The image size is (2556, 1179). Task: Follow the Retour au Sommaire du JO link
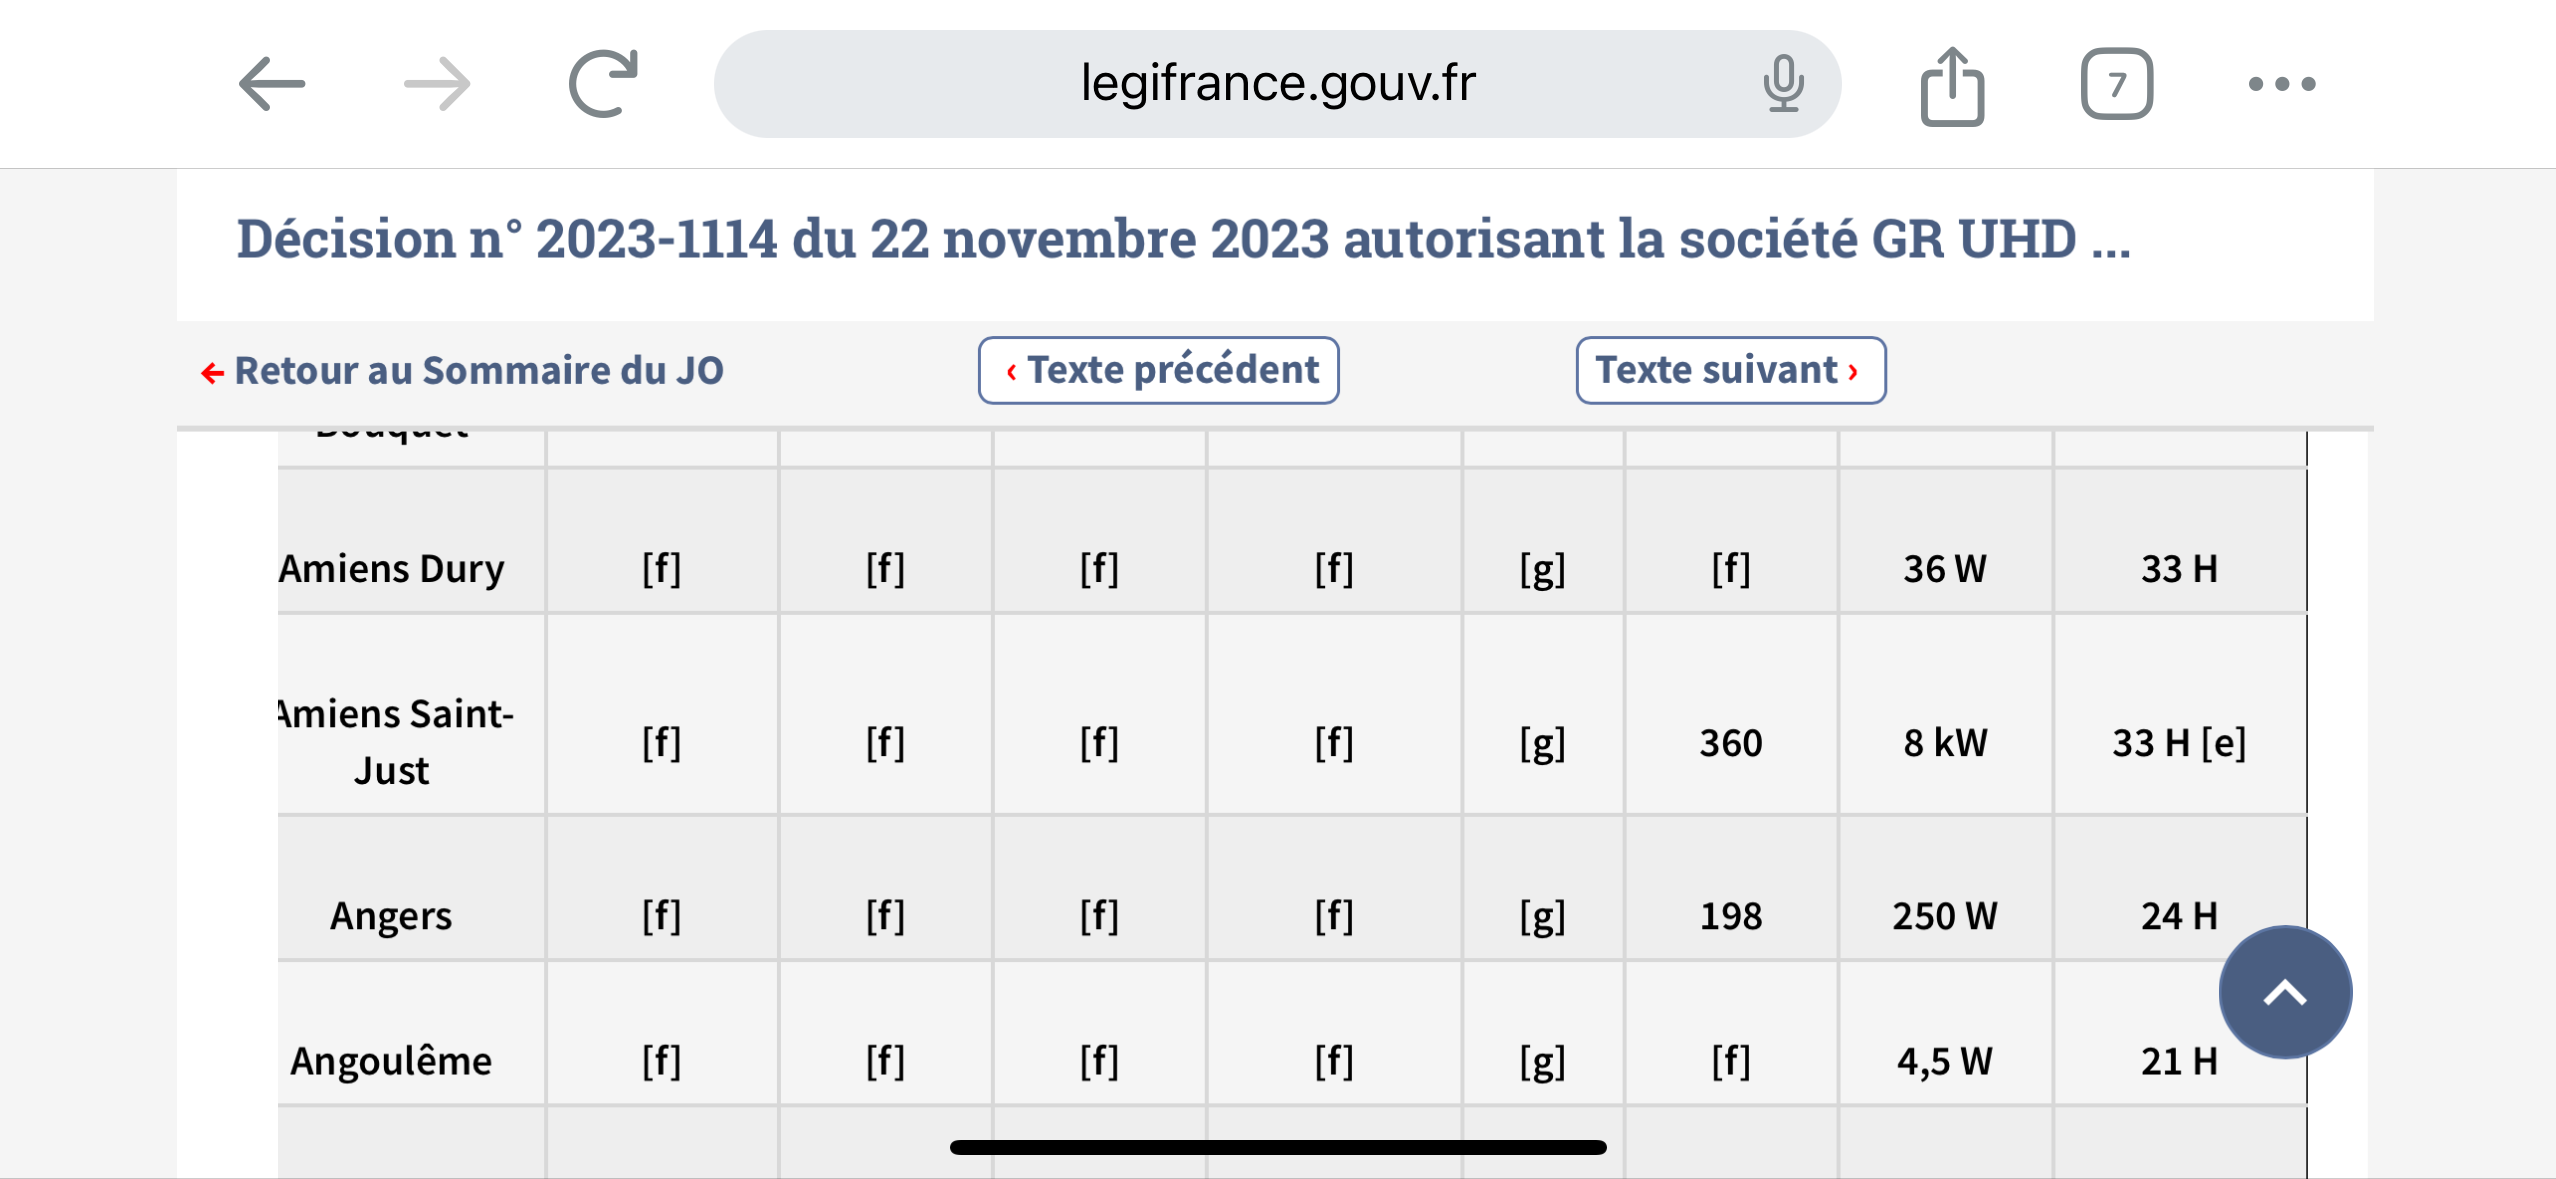[x=479, y=370]
